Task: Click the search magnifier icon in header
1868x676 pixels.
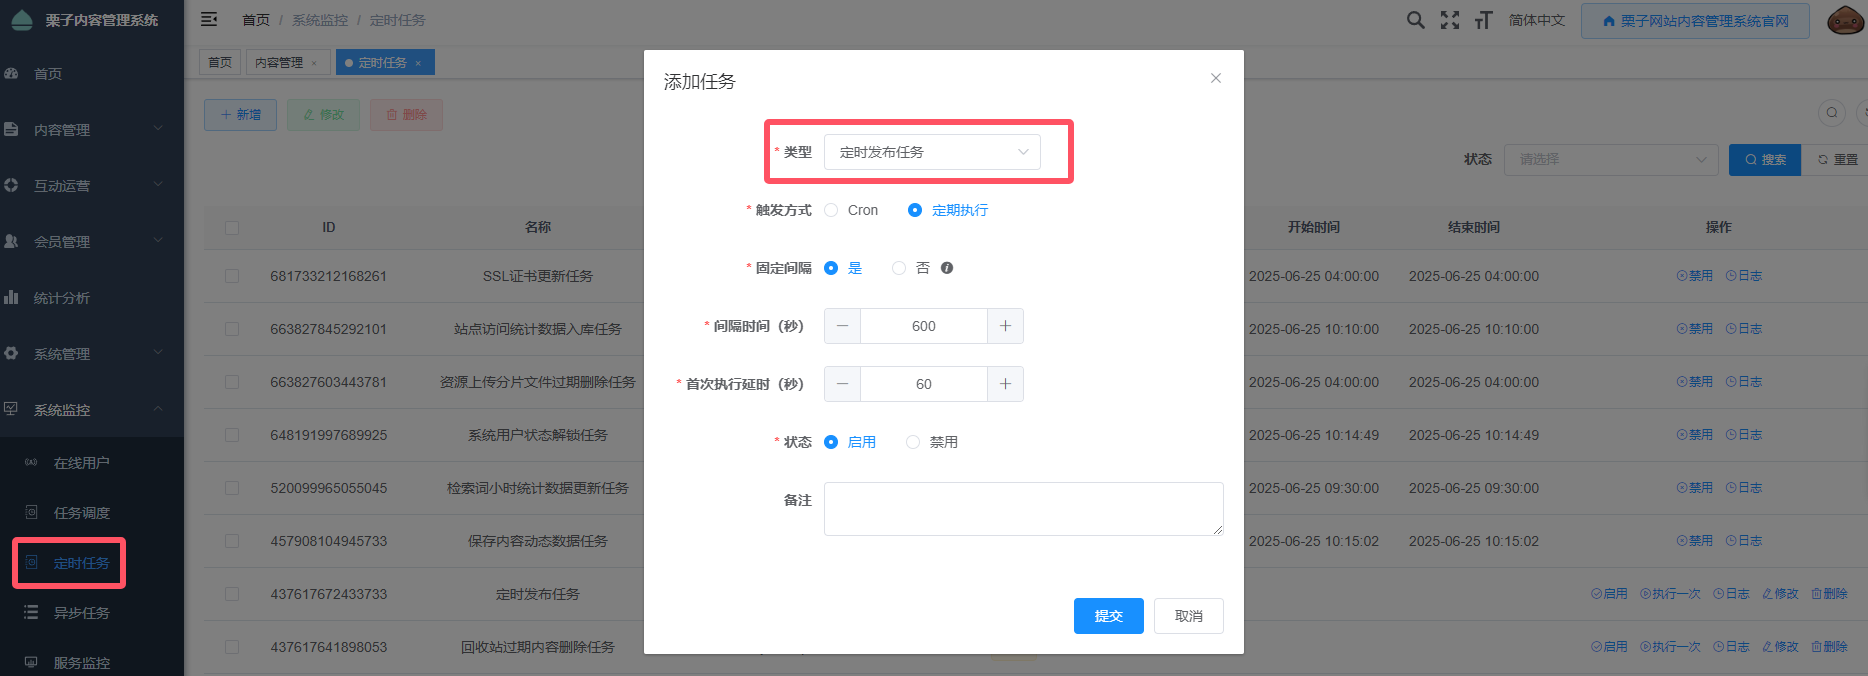Action: [1415, 20]
